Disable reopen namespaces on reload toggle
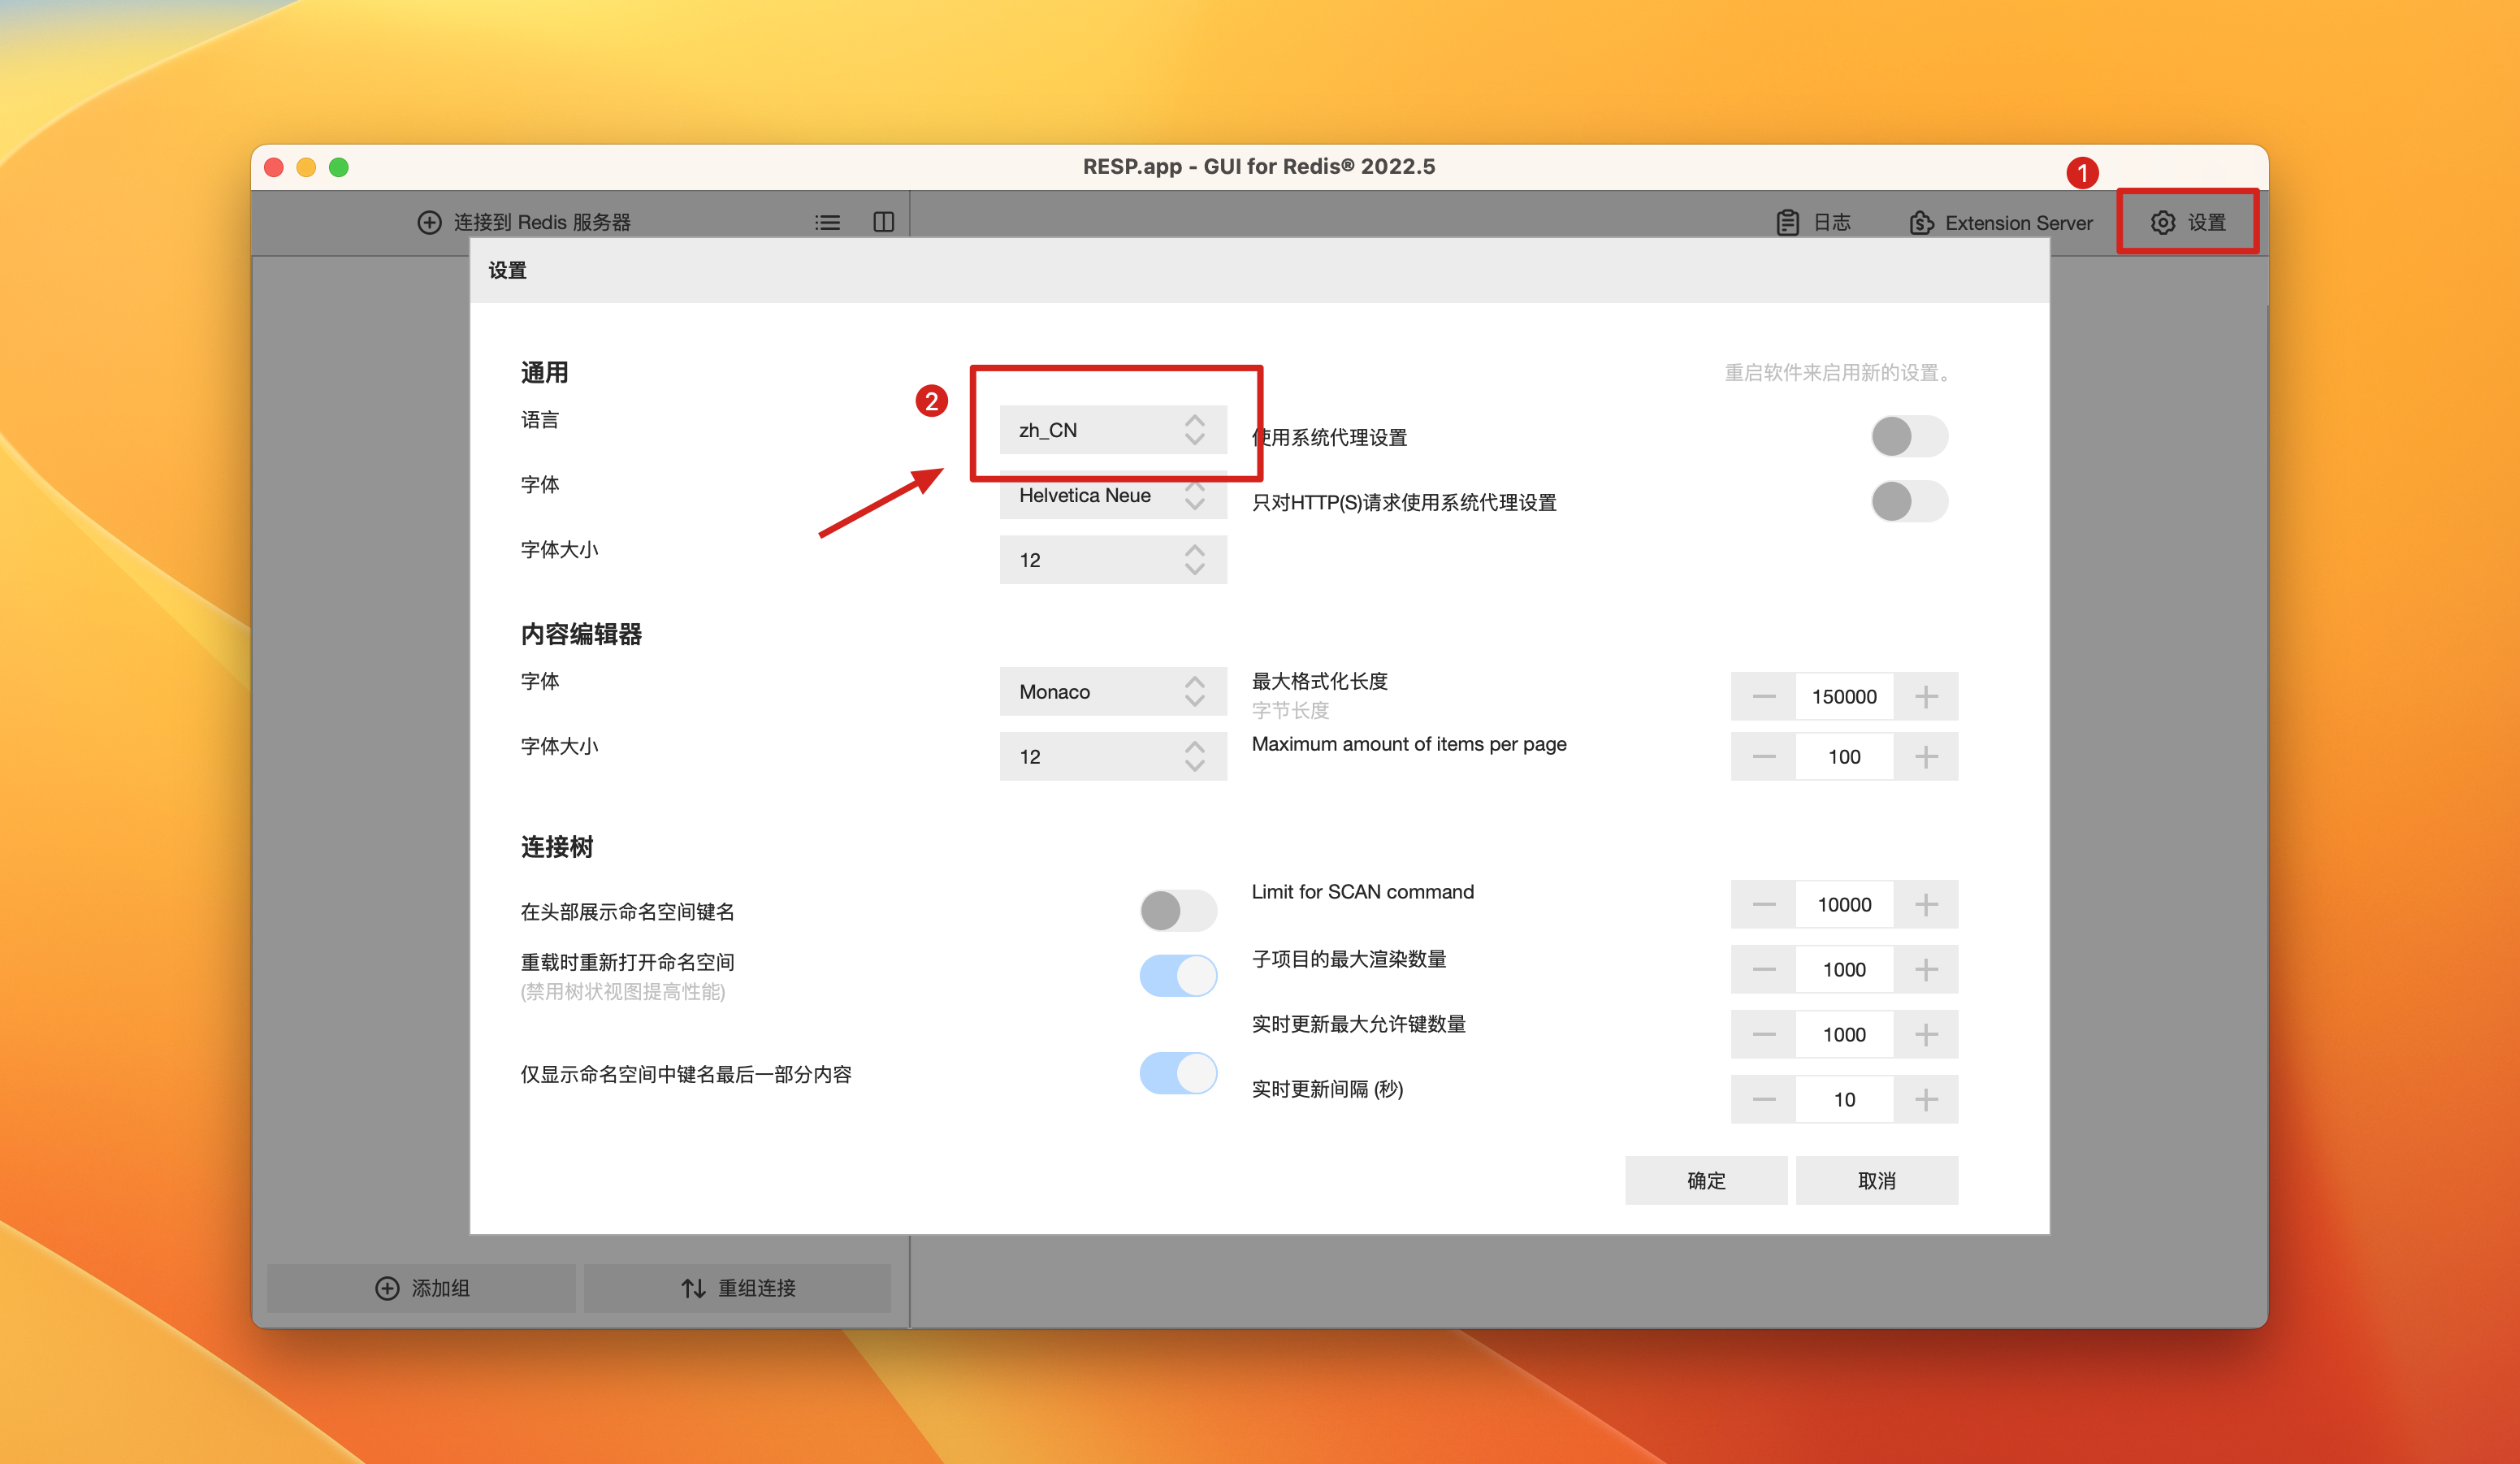2520x1464 pixels. (1178, 975)
